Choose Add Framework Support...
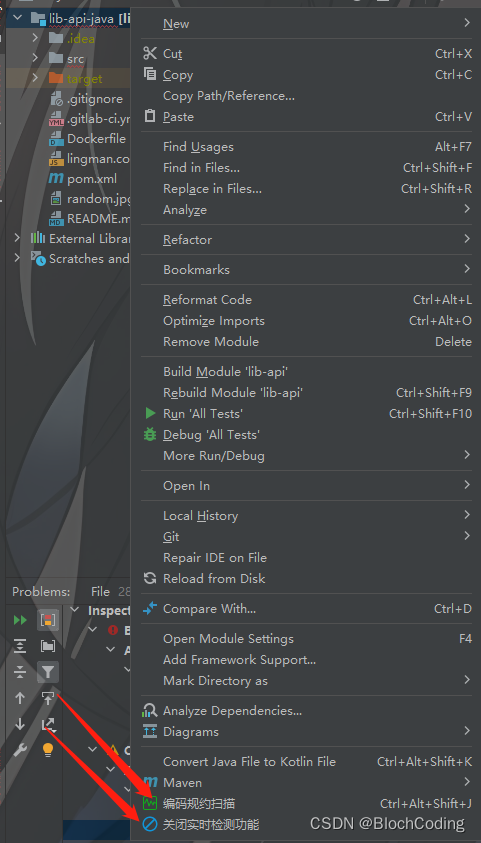This screenshot has width=481, height=843. tap(306, 659)
